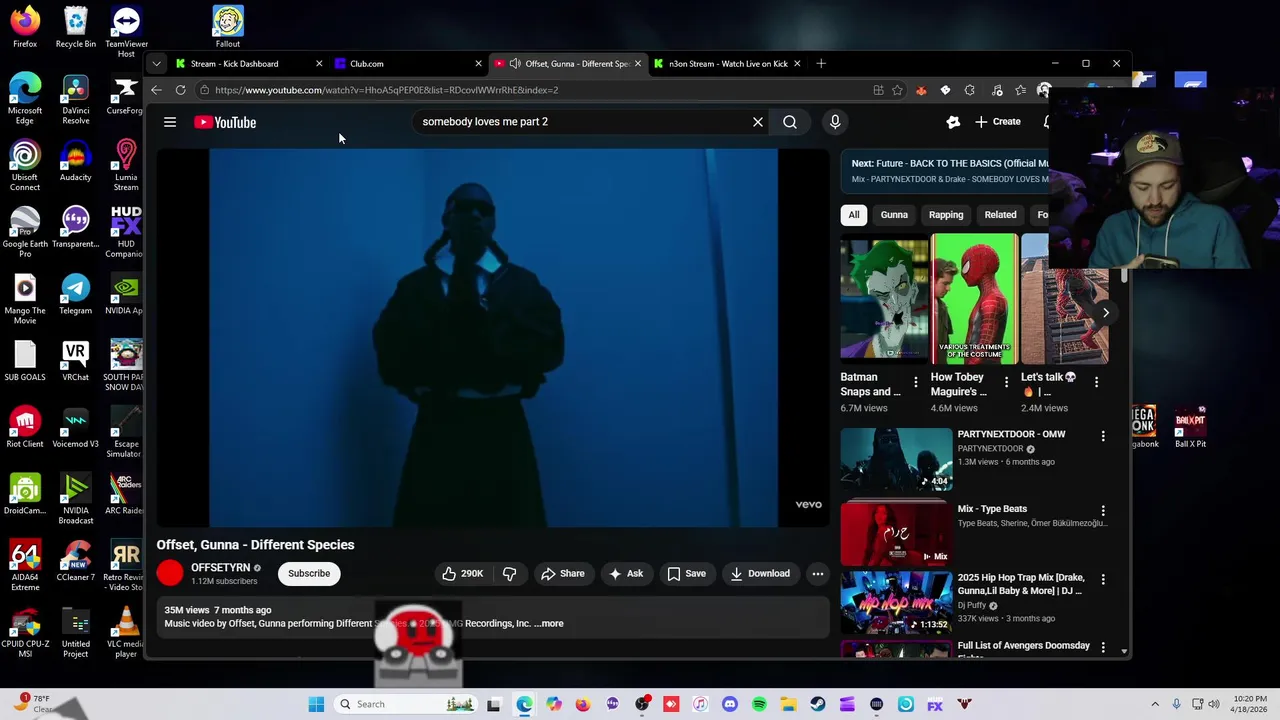
Task: Open options for PARTYNEXTDOOR - OMW video
Action: [1103, 436]
